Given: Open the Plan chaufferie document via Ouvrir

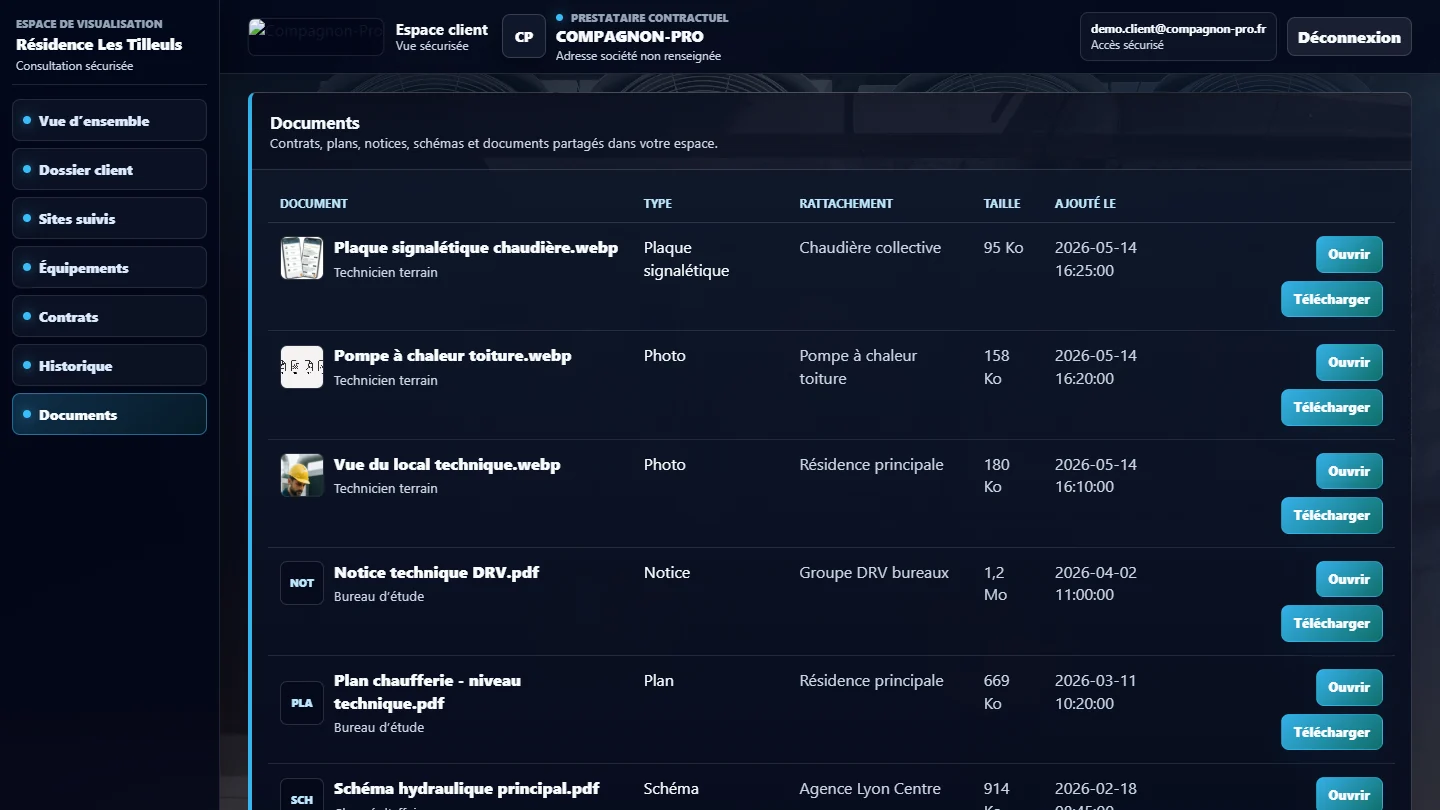Looking at the screenshot, I should coord(1349,687).
